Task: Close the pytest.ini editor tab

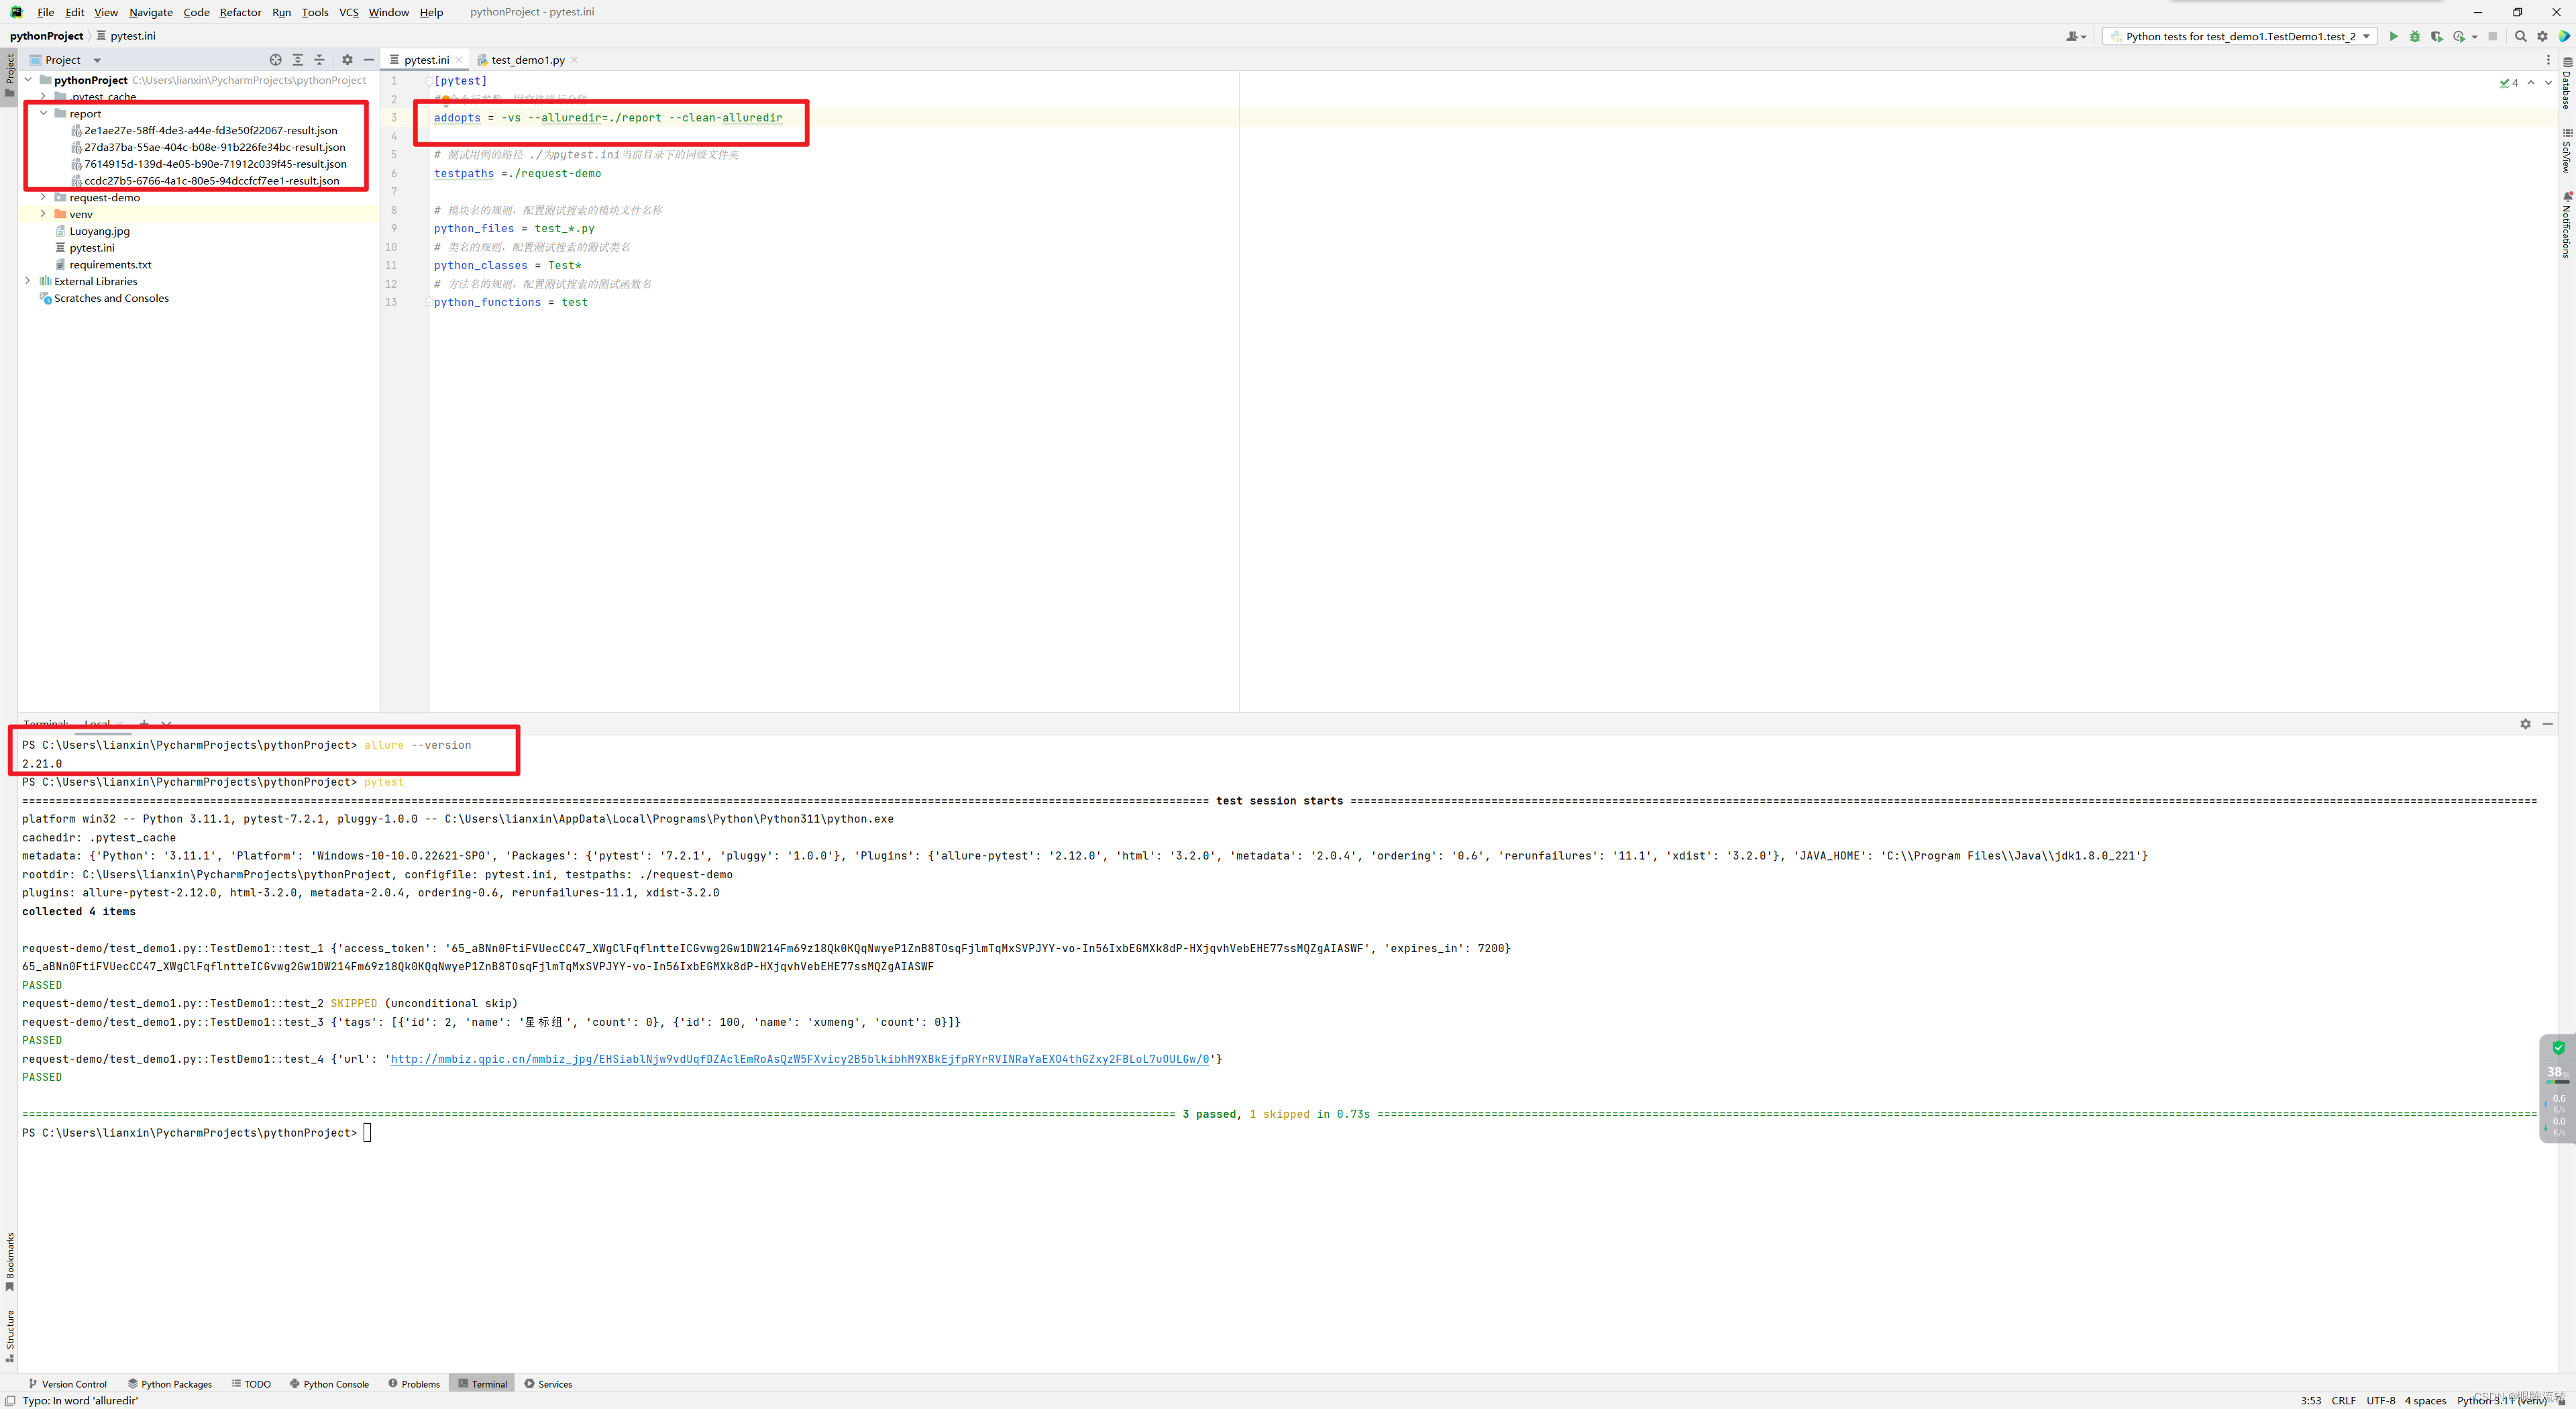Action: click(459, 60)
